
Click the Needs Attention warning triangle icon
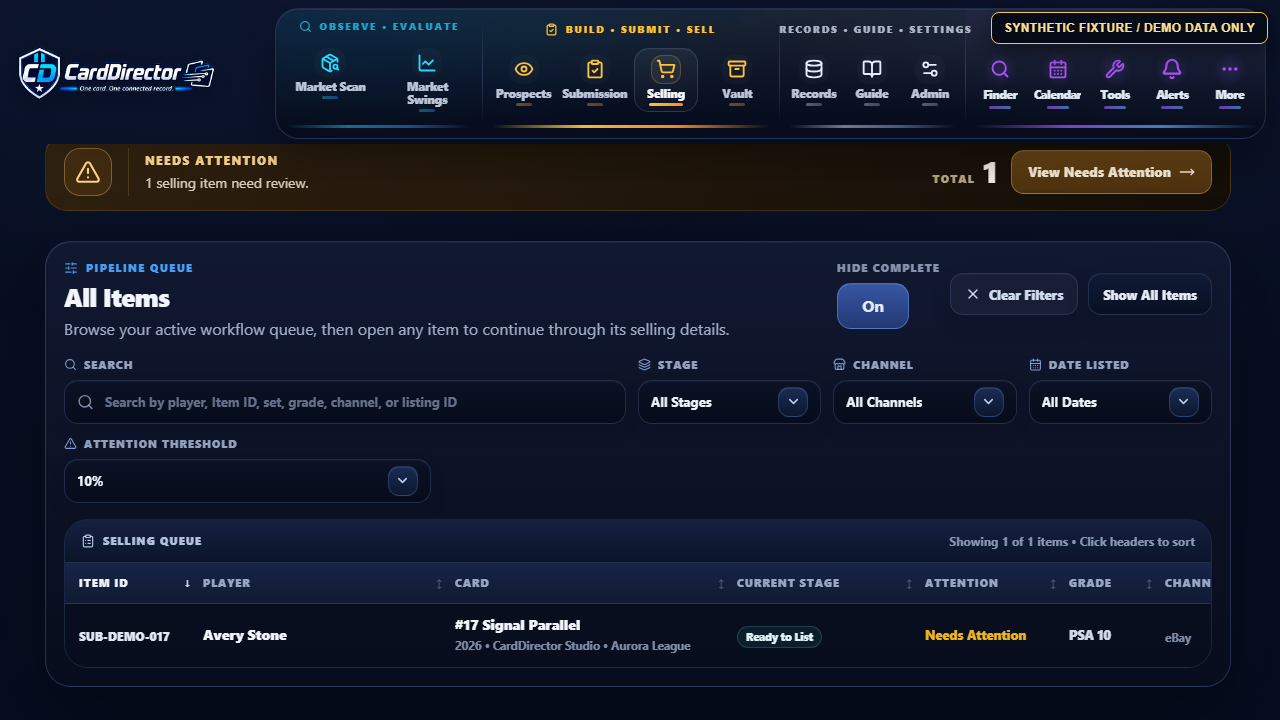(x=88, y=172)
